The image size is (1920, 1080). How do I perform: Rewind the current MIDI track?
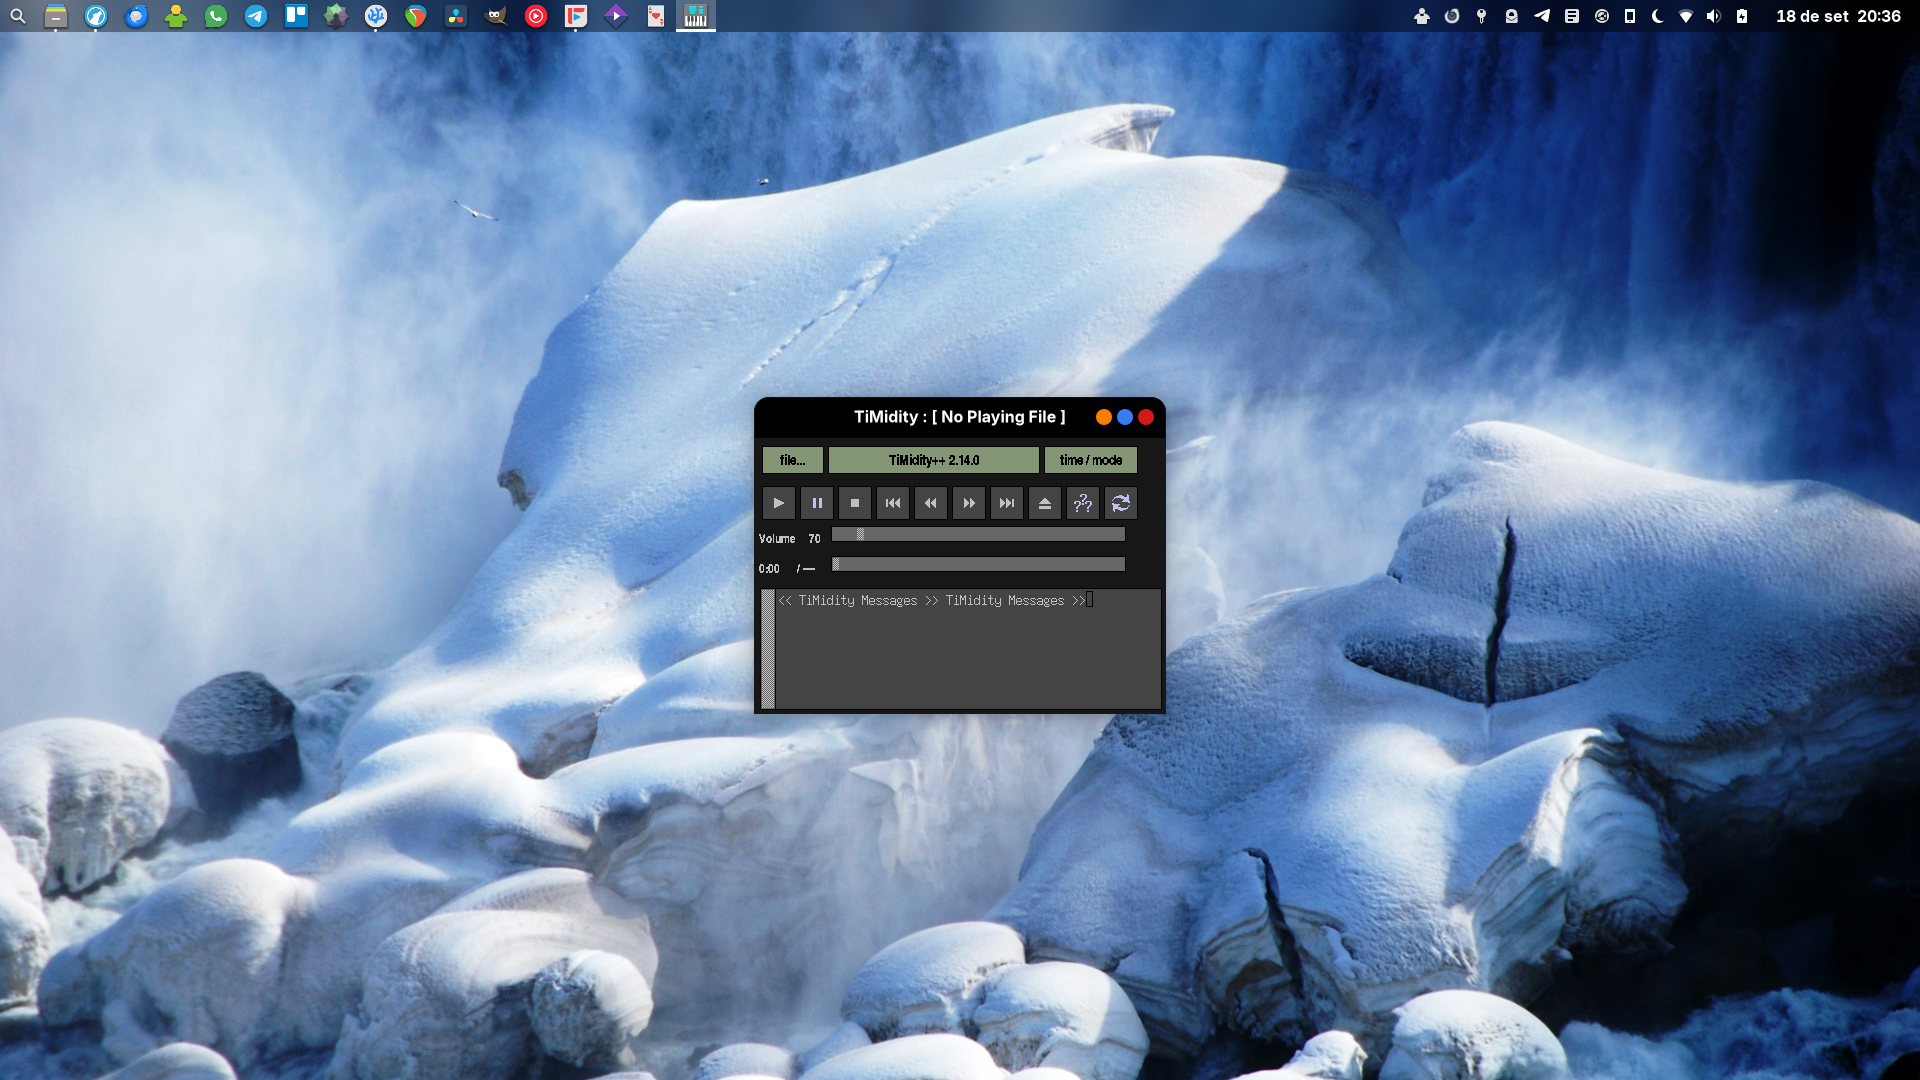(x=930, y=503)
